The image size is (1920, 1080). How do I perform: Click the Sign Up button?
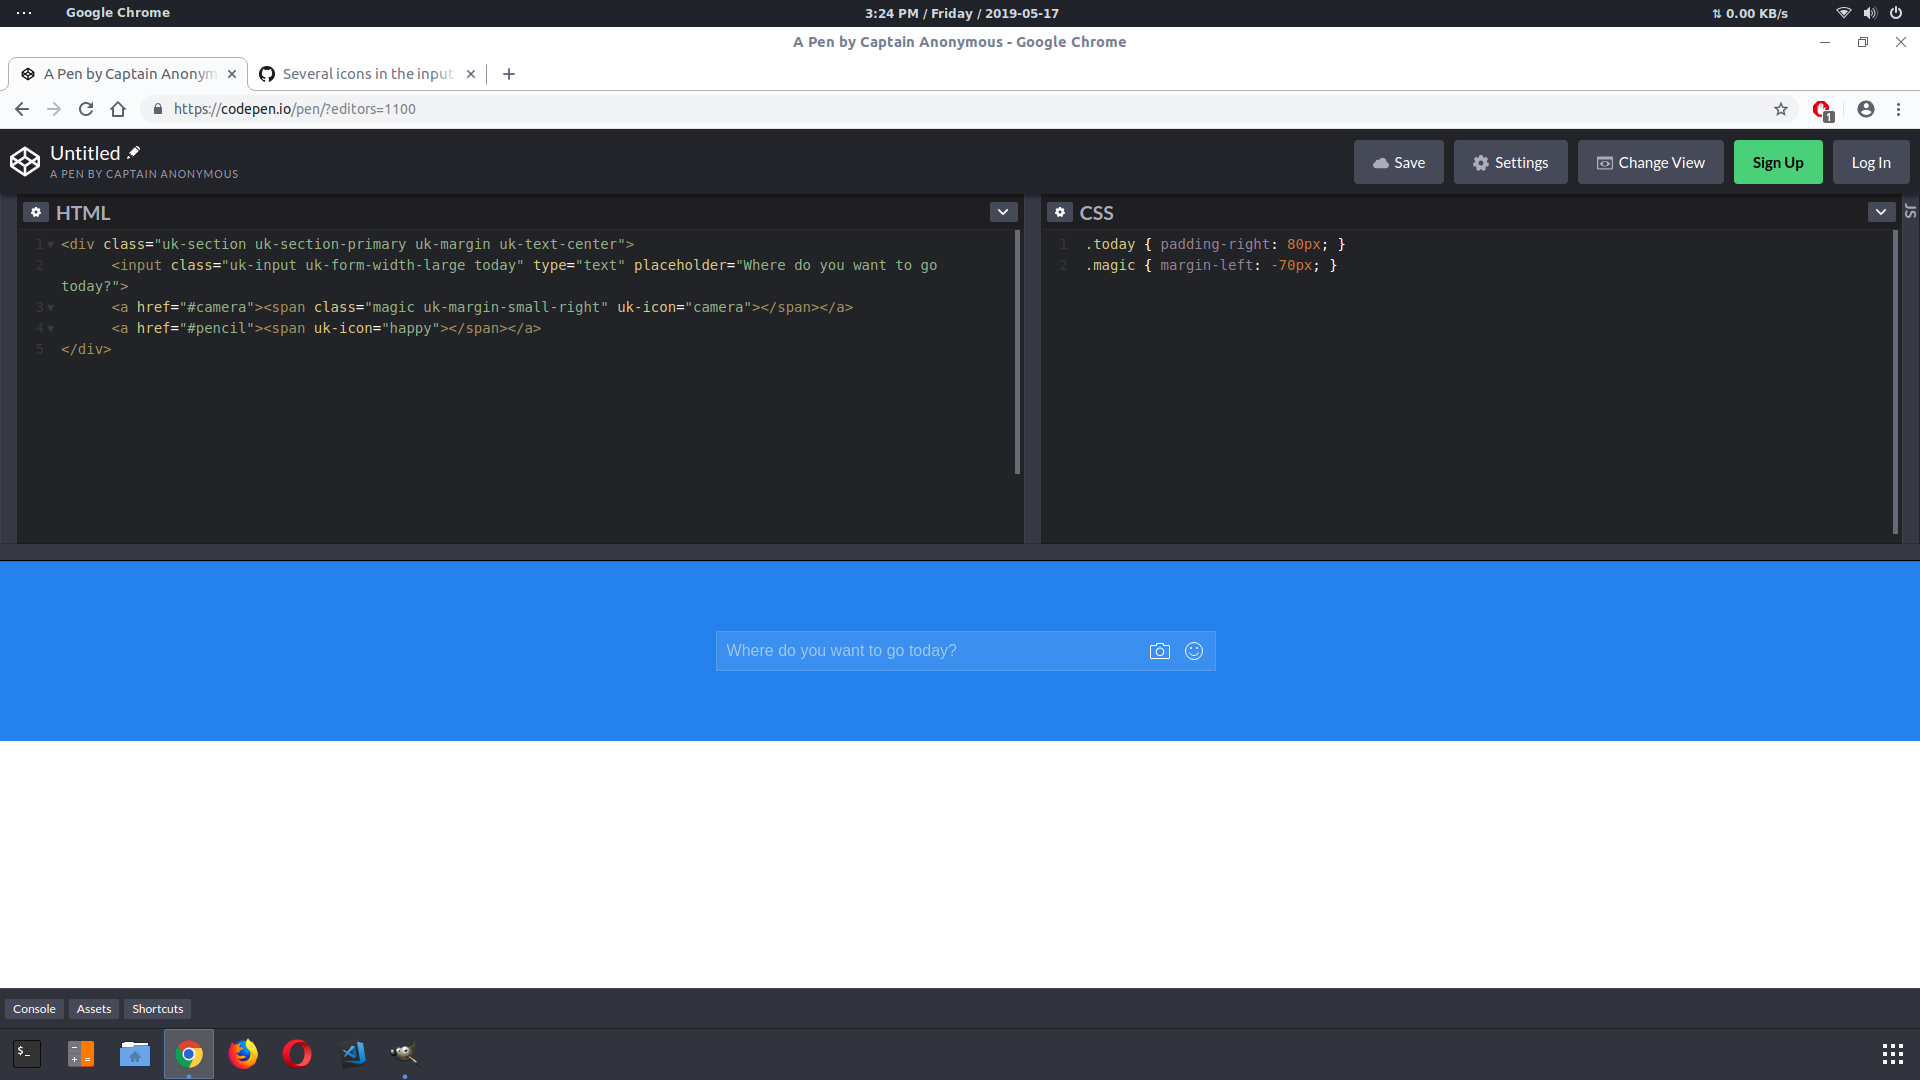(x=1778, y=162)
